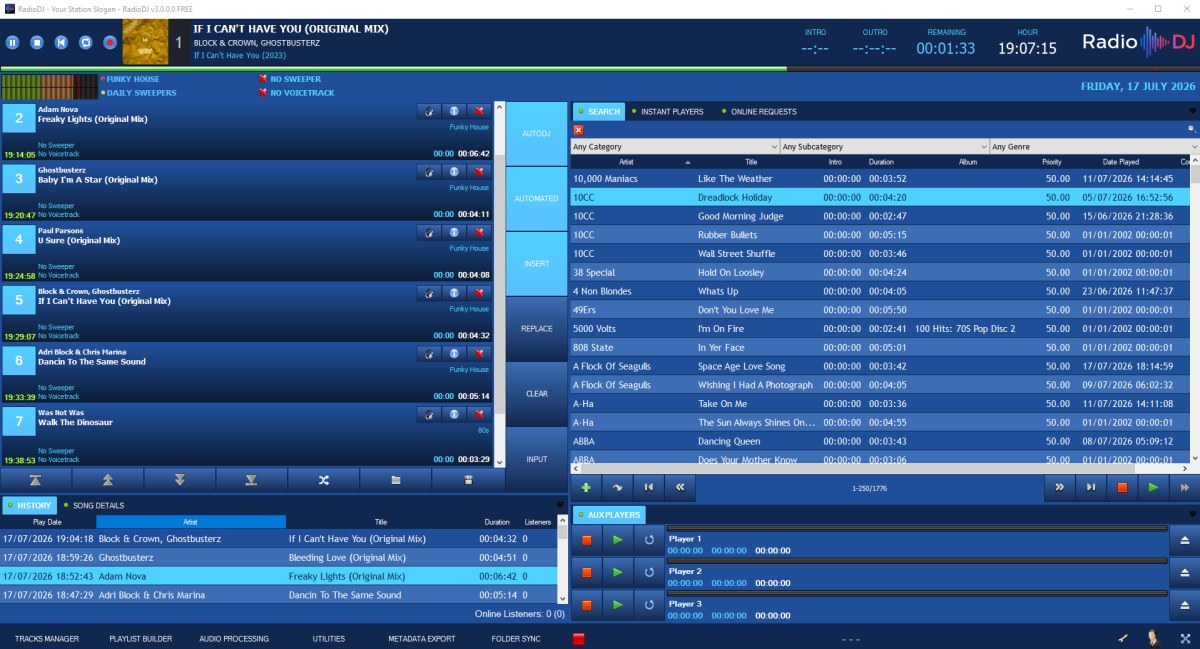Pause the currently playing track
Viewport: 1200px width, 649px height.
tap(13, 42)
